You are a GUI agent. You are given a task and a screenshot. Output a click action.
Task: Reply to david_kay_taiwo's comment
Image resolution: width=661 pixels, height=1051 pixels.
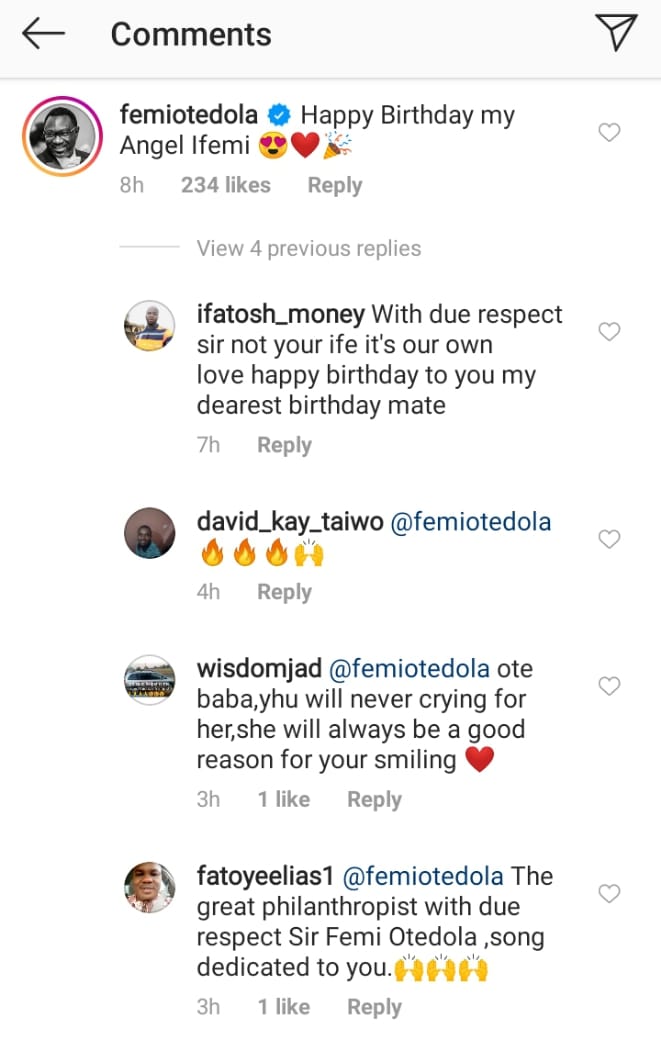(284, 592)
